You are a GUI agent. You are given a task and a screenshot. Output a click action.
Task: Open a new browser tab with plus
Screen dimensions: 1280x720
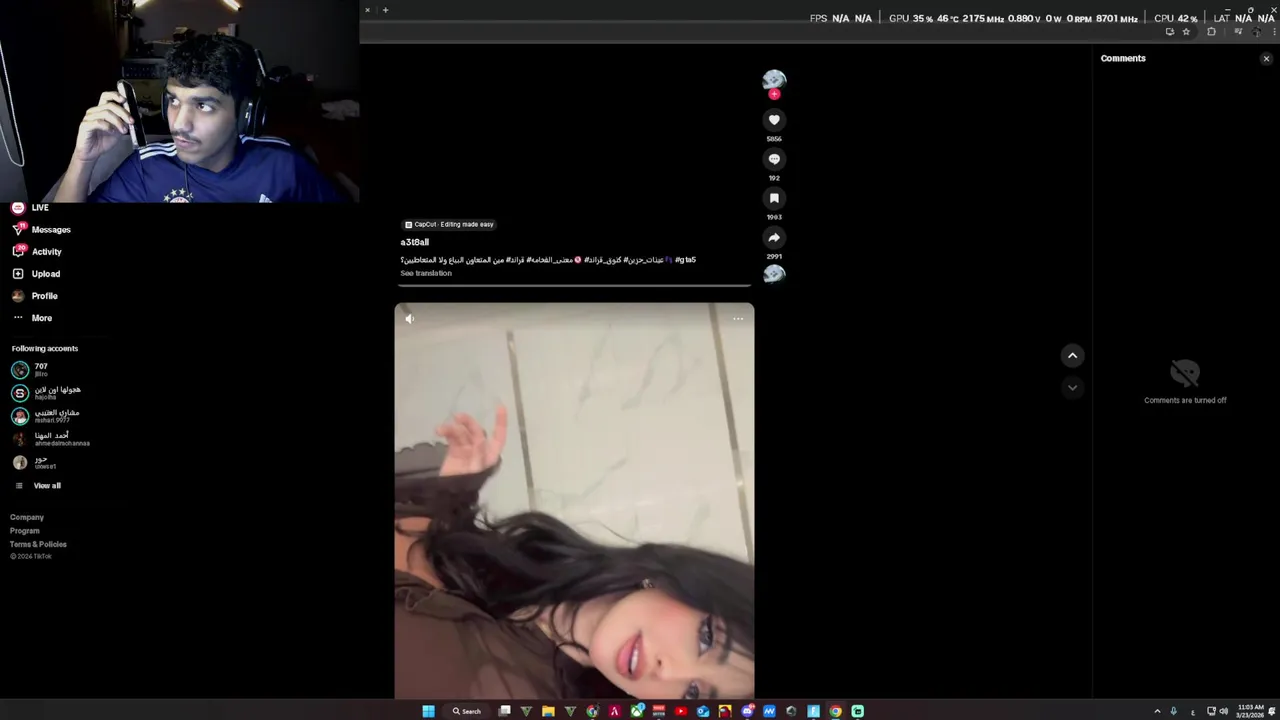(x=385, y=10)
